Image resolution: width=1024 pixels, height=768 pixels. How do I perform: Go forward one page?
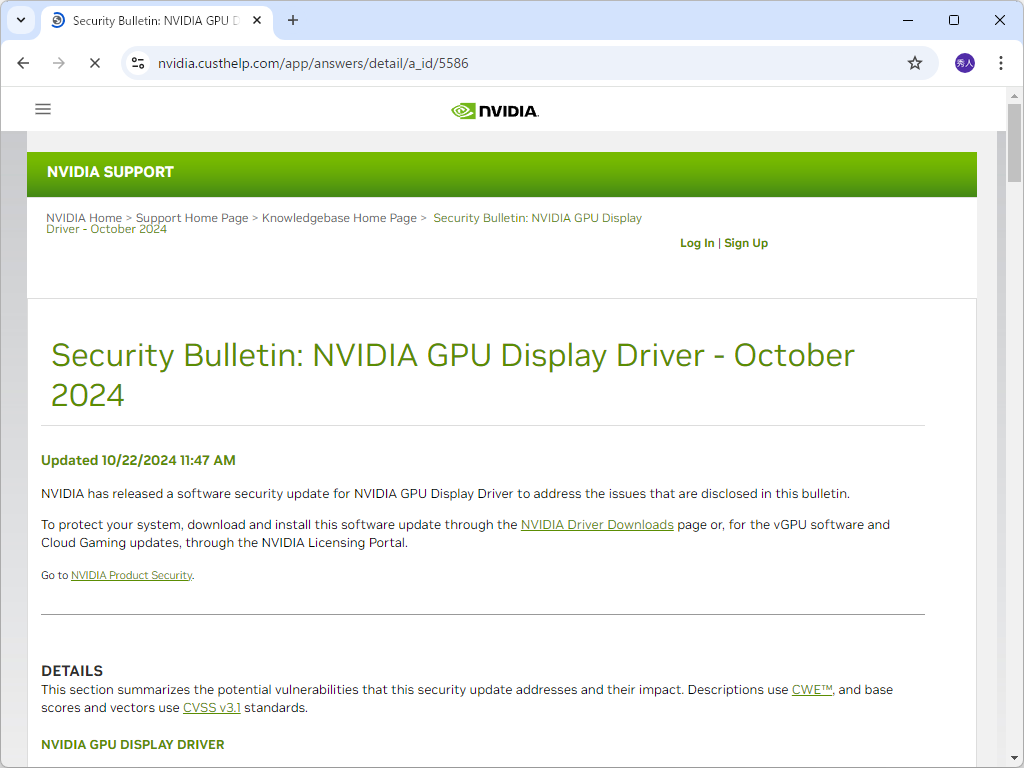[x=59, y=63]
